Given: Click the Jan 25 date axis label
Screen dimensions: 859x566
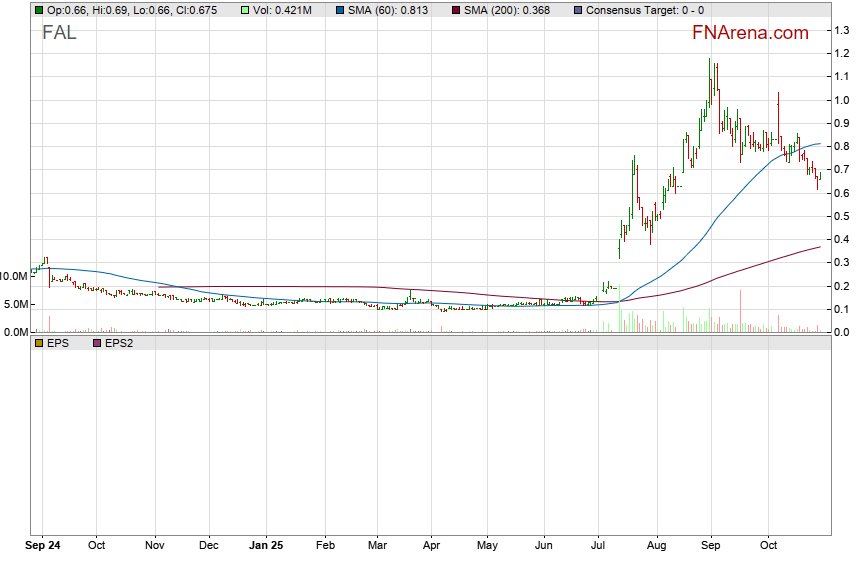Looking at the screenshot, I should [x=266, y=546].
